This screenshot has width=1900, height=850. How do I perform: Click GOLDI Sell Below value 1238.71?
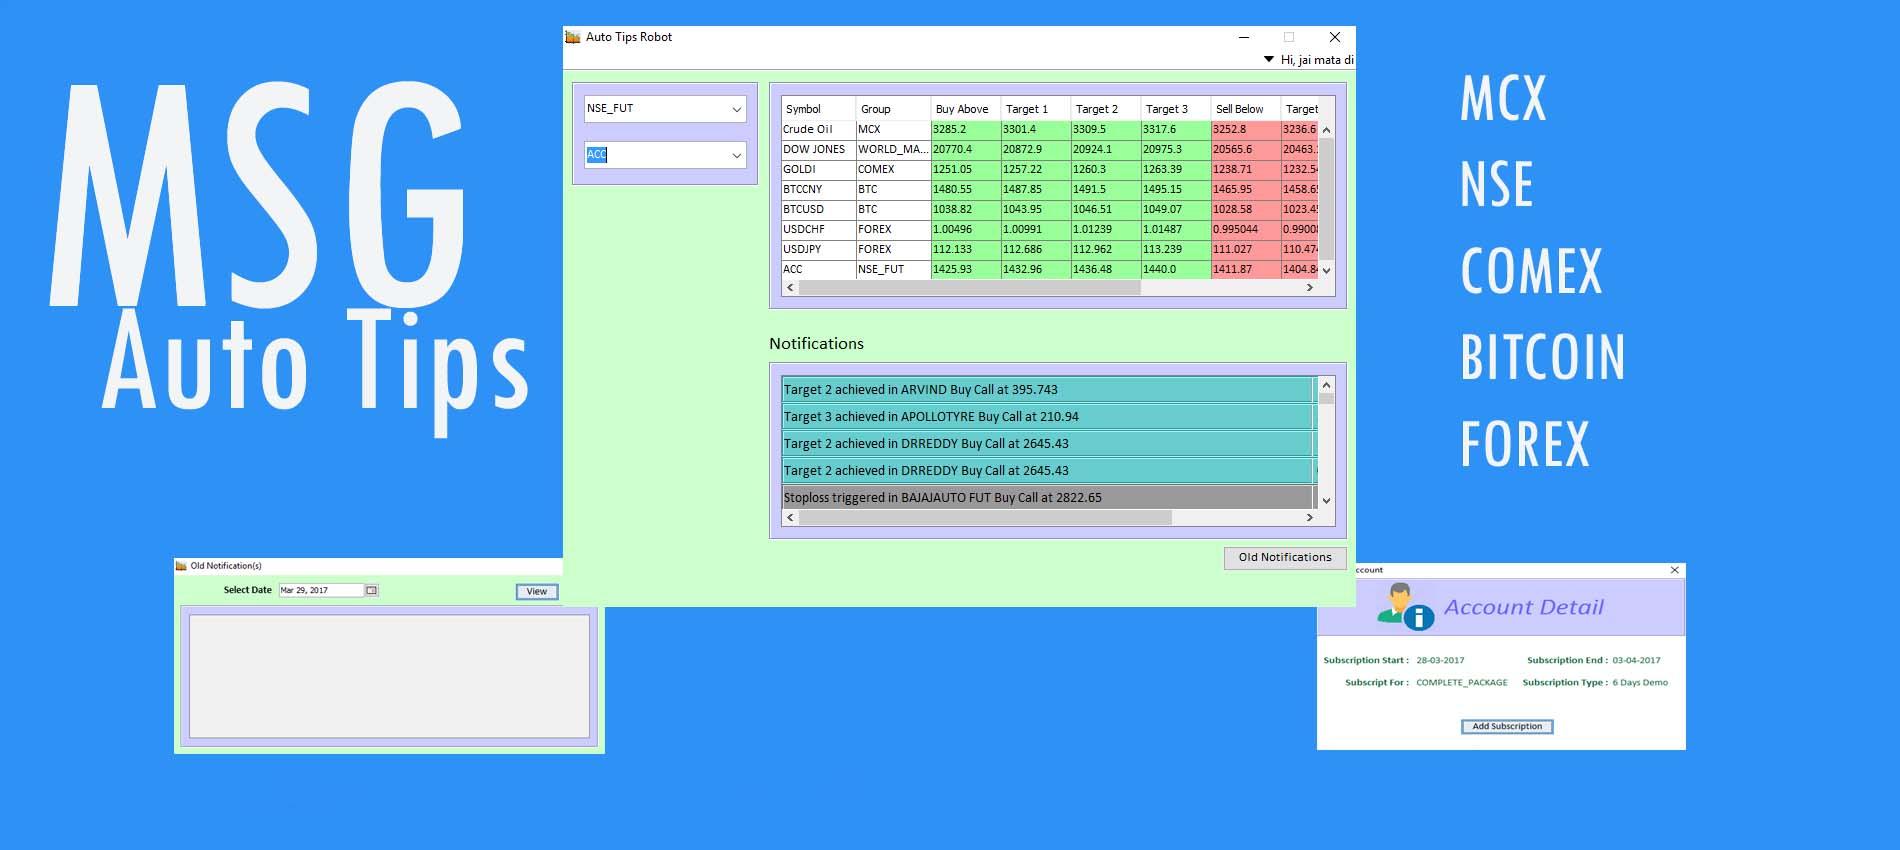[1246, 170]
